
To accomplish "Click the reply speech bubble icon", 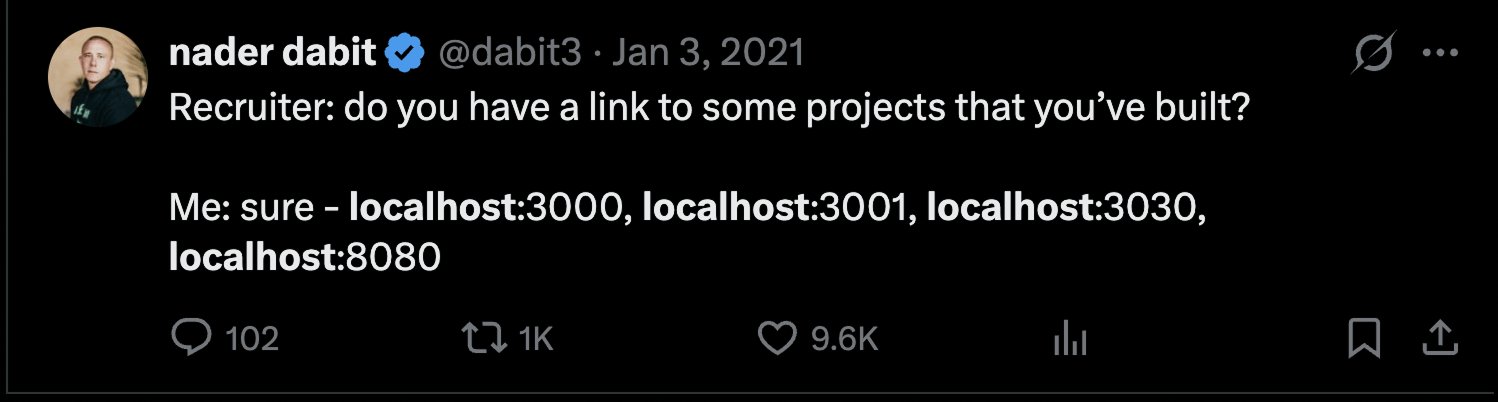I will (x=190, y=340).
